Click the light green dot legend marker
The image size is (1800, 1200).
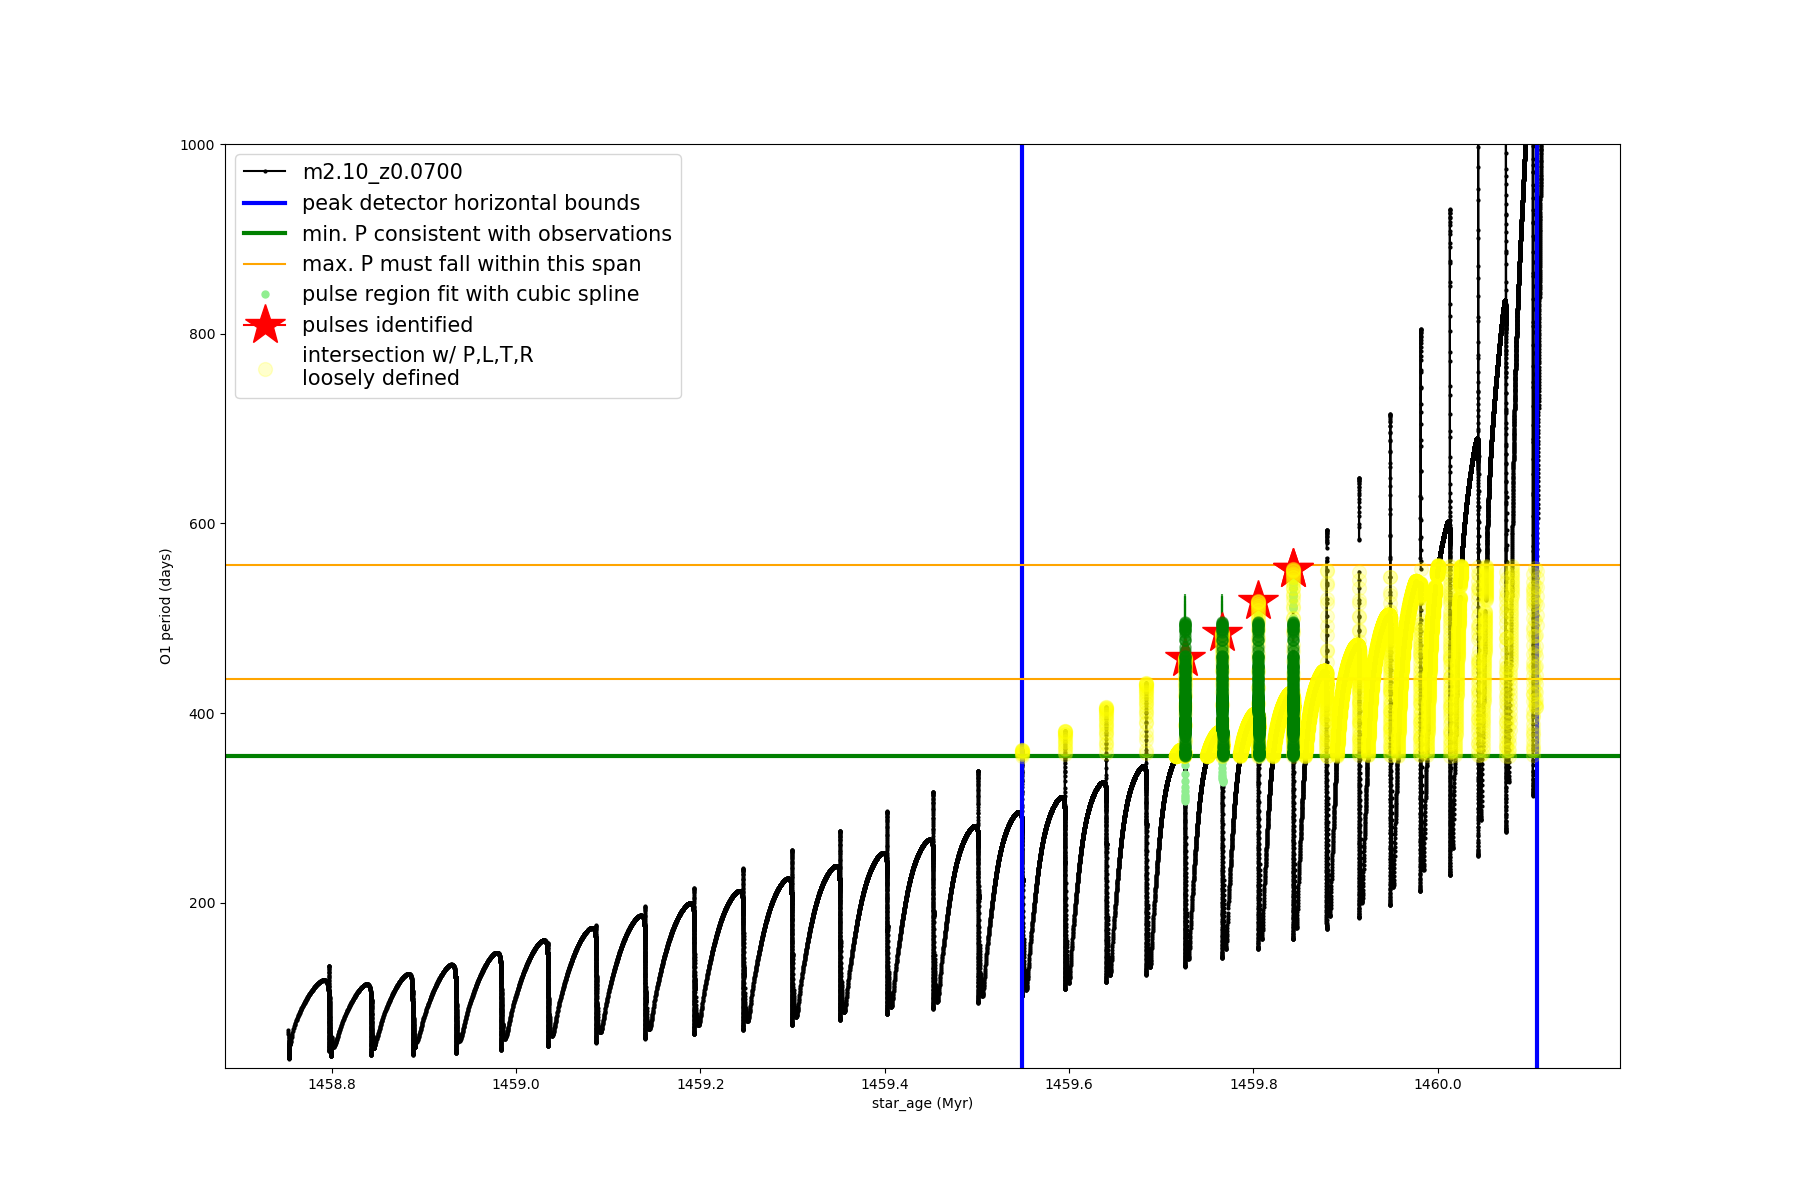click(x=265, y=294)
